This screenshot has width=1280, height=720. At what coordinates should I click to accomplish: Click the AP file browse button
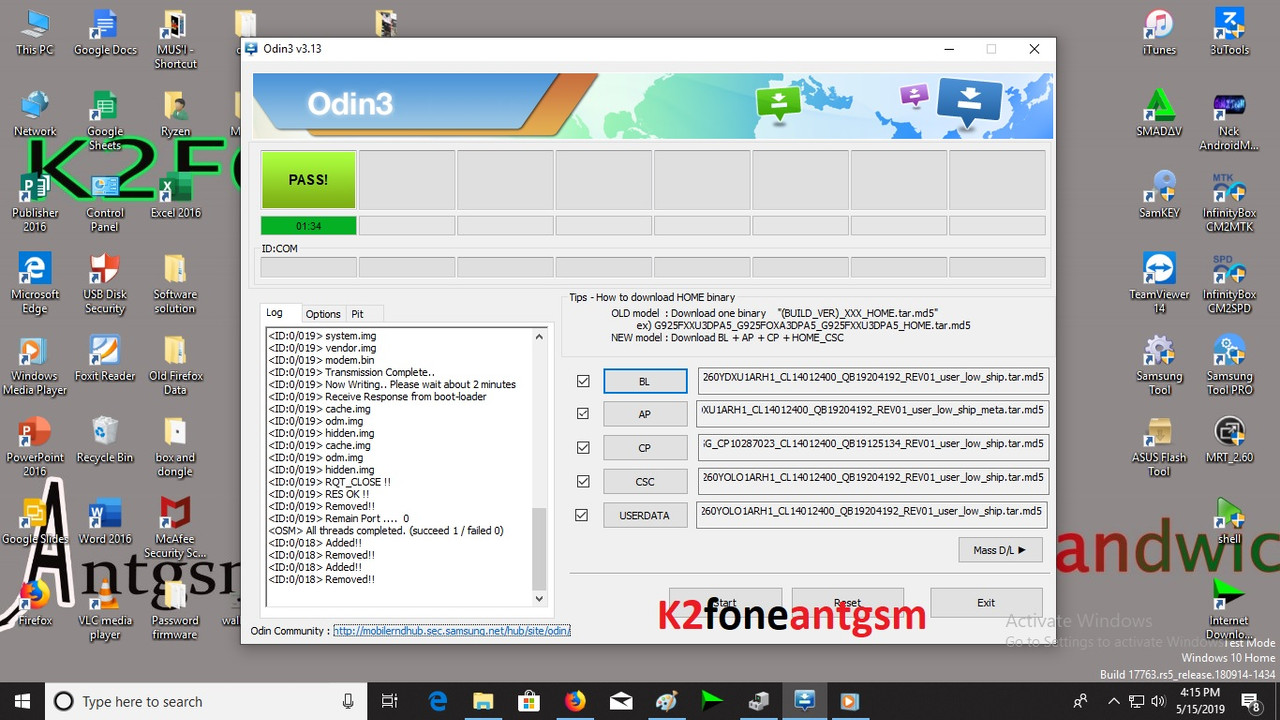click(x=645, y=415)
